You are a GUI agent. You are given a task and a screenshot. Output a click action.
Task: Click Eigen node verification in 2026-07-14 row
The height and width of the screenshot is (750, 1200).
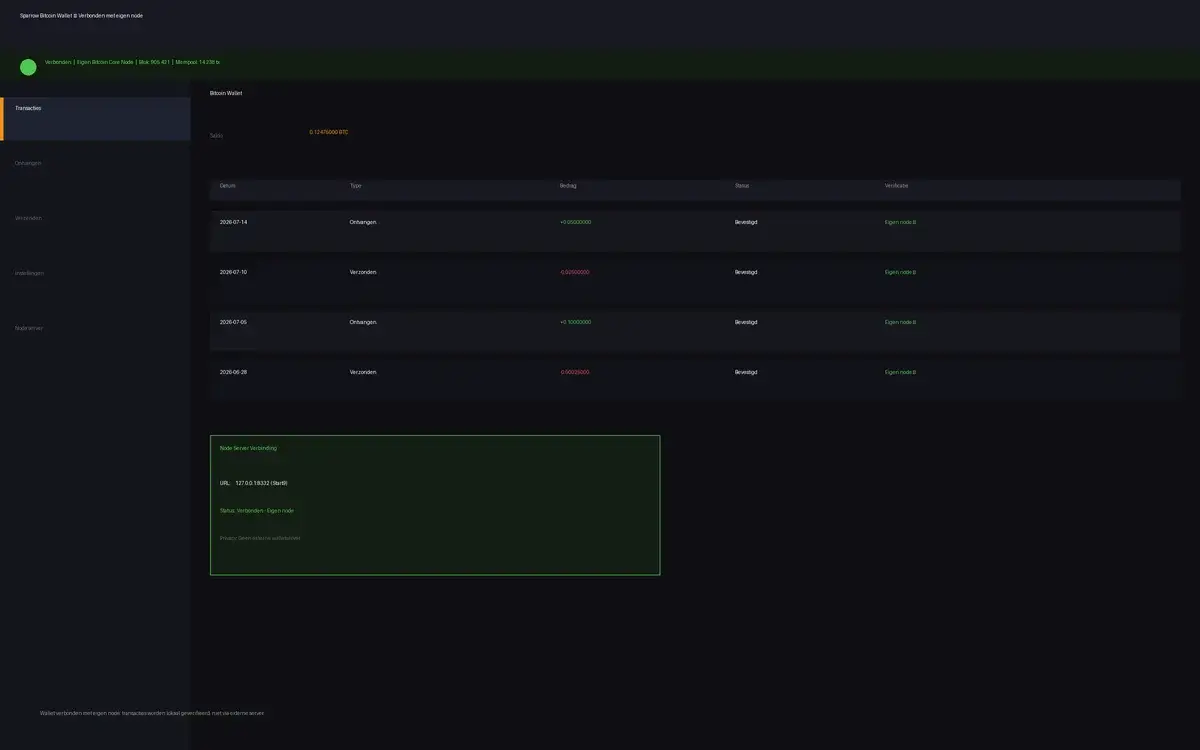(900, 222)
